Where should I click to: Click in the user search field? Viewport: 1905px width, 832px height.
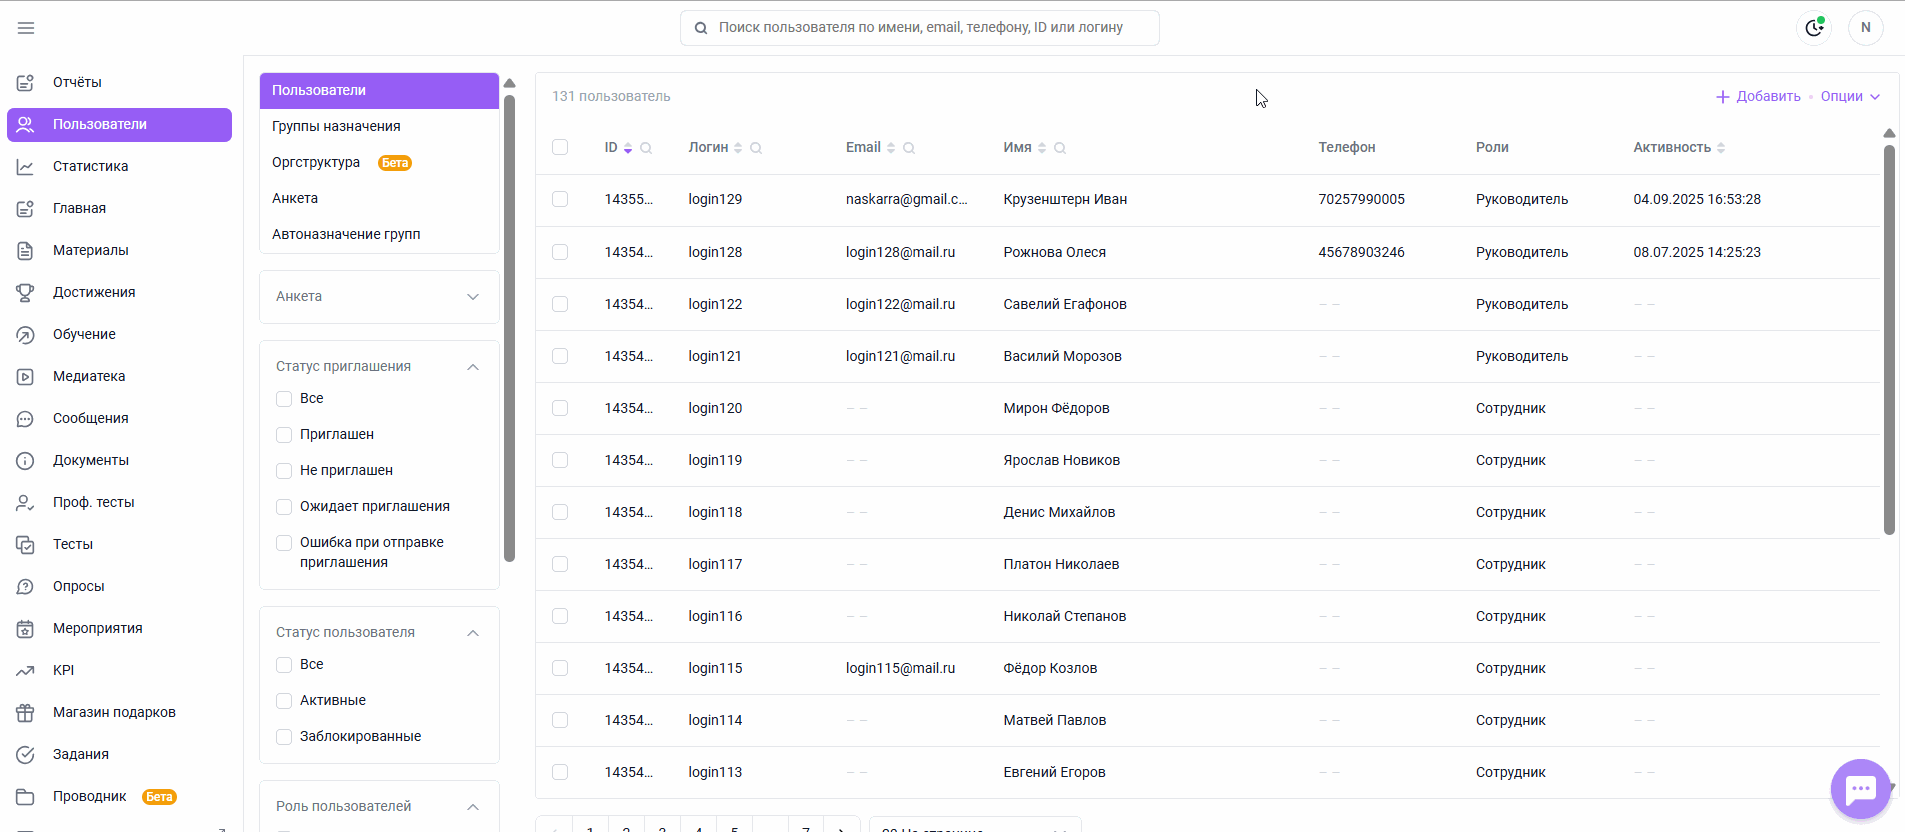[920, 28]
